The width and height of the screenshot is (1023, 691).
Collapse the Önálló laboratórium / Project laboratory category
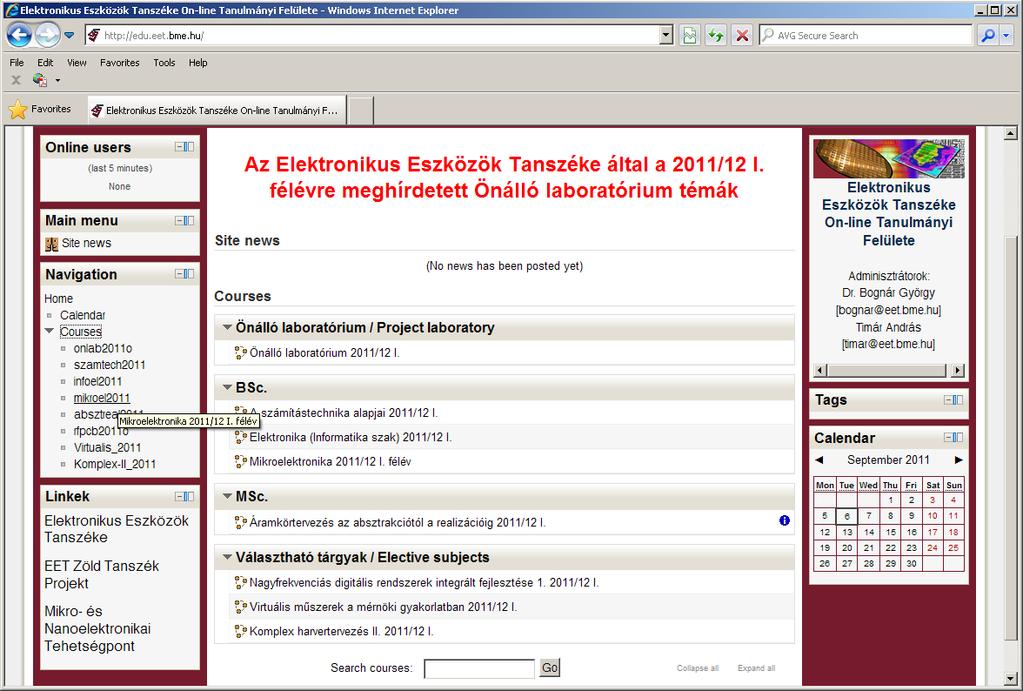[227, 327]
